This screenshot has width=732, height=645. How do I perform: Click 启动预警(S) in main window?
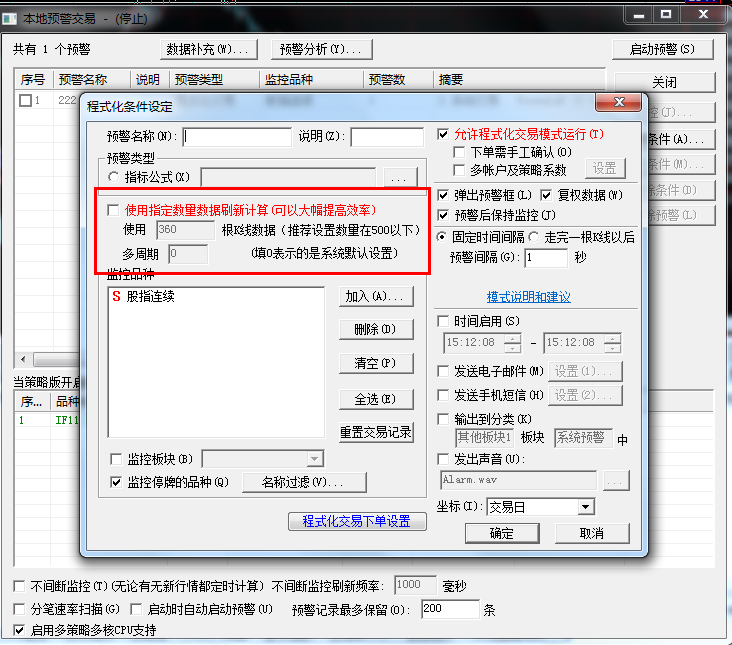[x=662, y=49]
